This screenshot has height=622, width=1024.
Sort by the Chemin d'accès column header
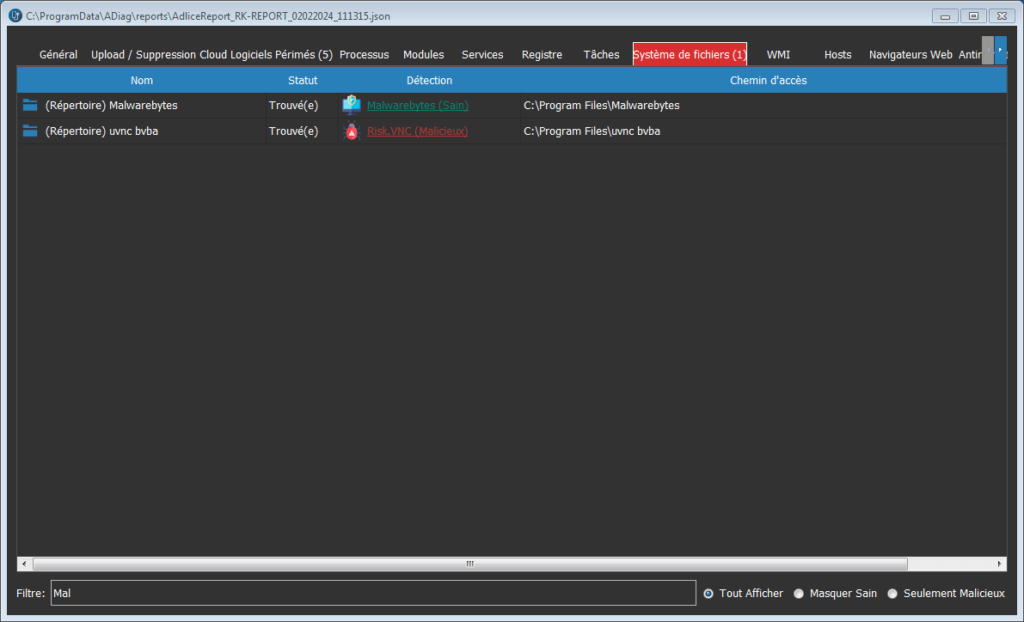[x=767, y=80]
